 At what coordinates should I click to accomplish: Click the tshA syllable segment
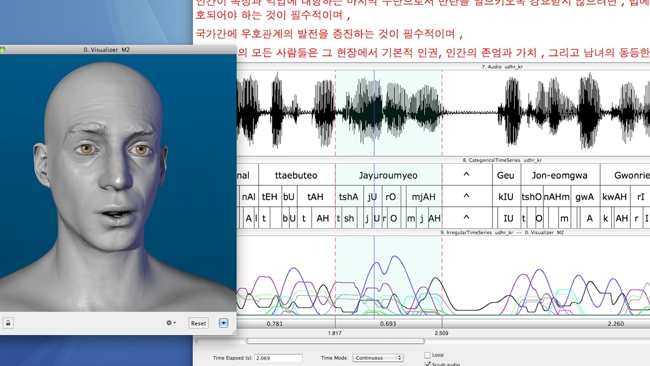349,197
